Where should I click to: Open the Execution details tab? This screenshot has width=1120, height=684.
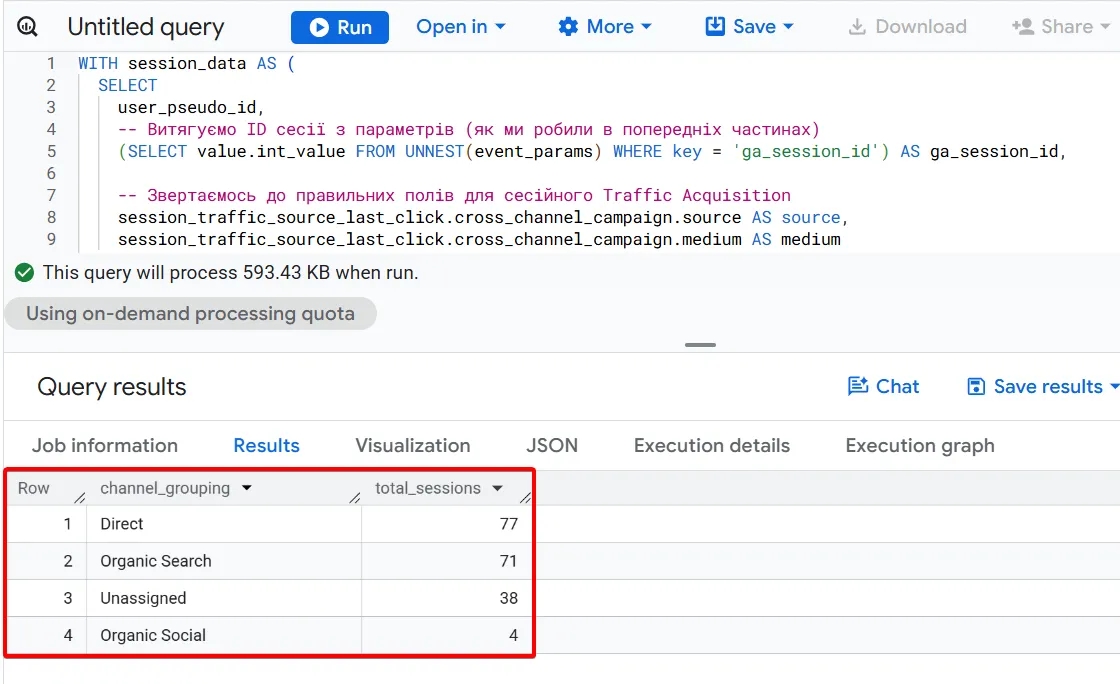(711, 446)
